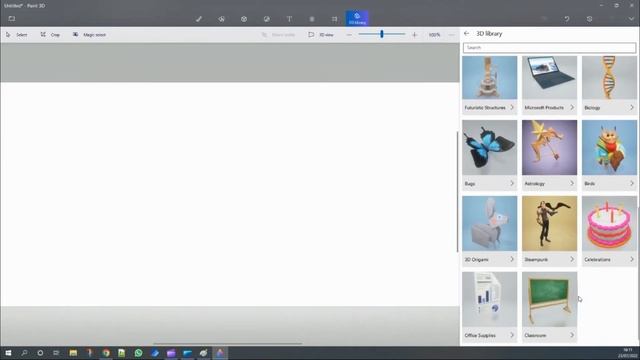
Task: Open File Explorer from taskbar
Action: point(73,353)
